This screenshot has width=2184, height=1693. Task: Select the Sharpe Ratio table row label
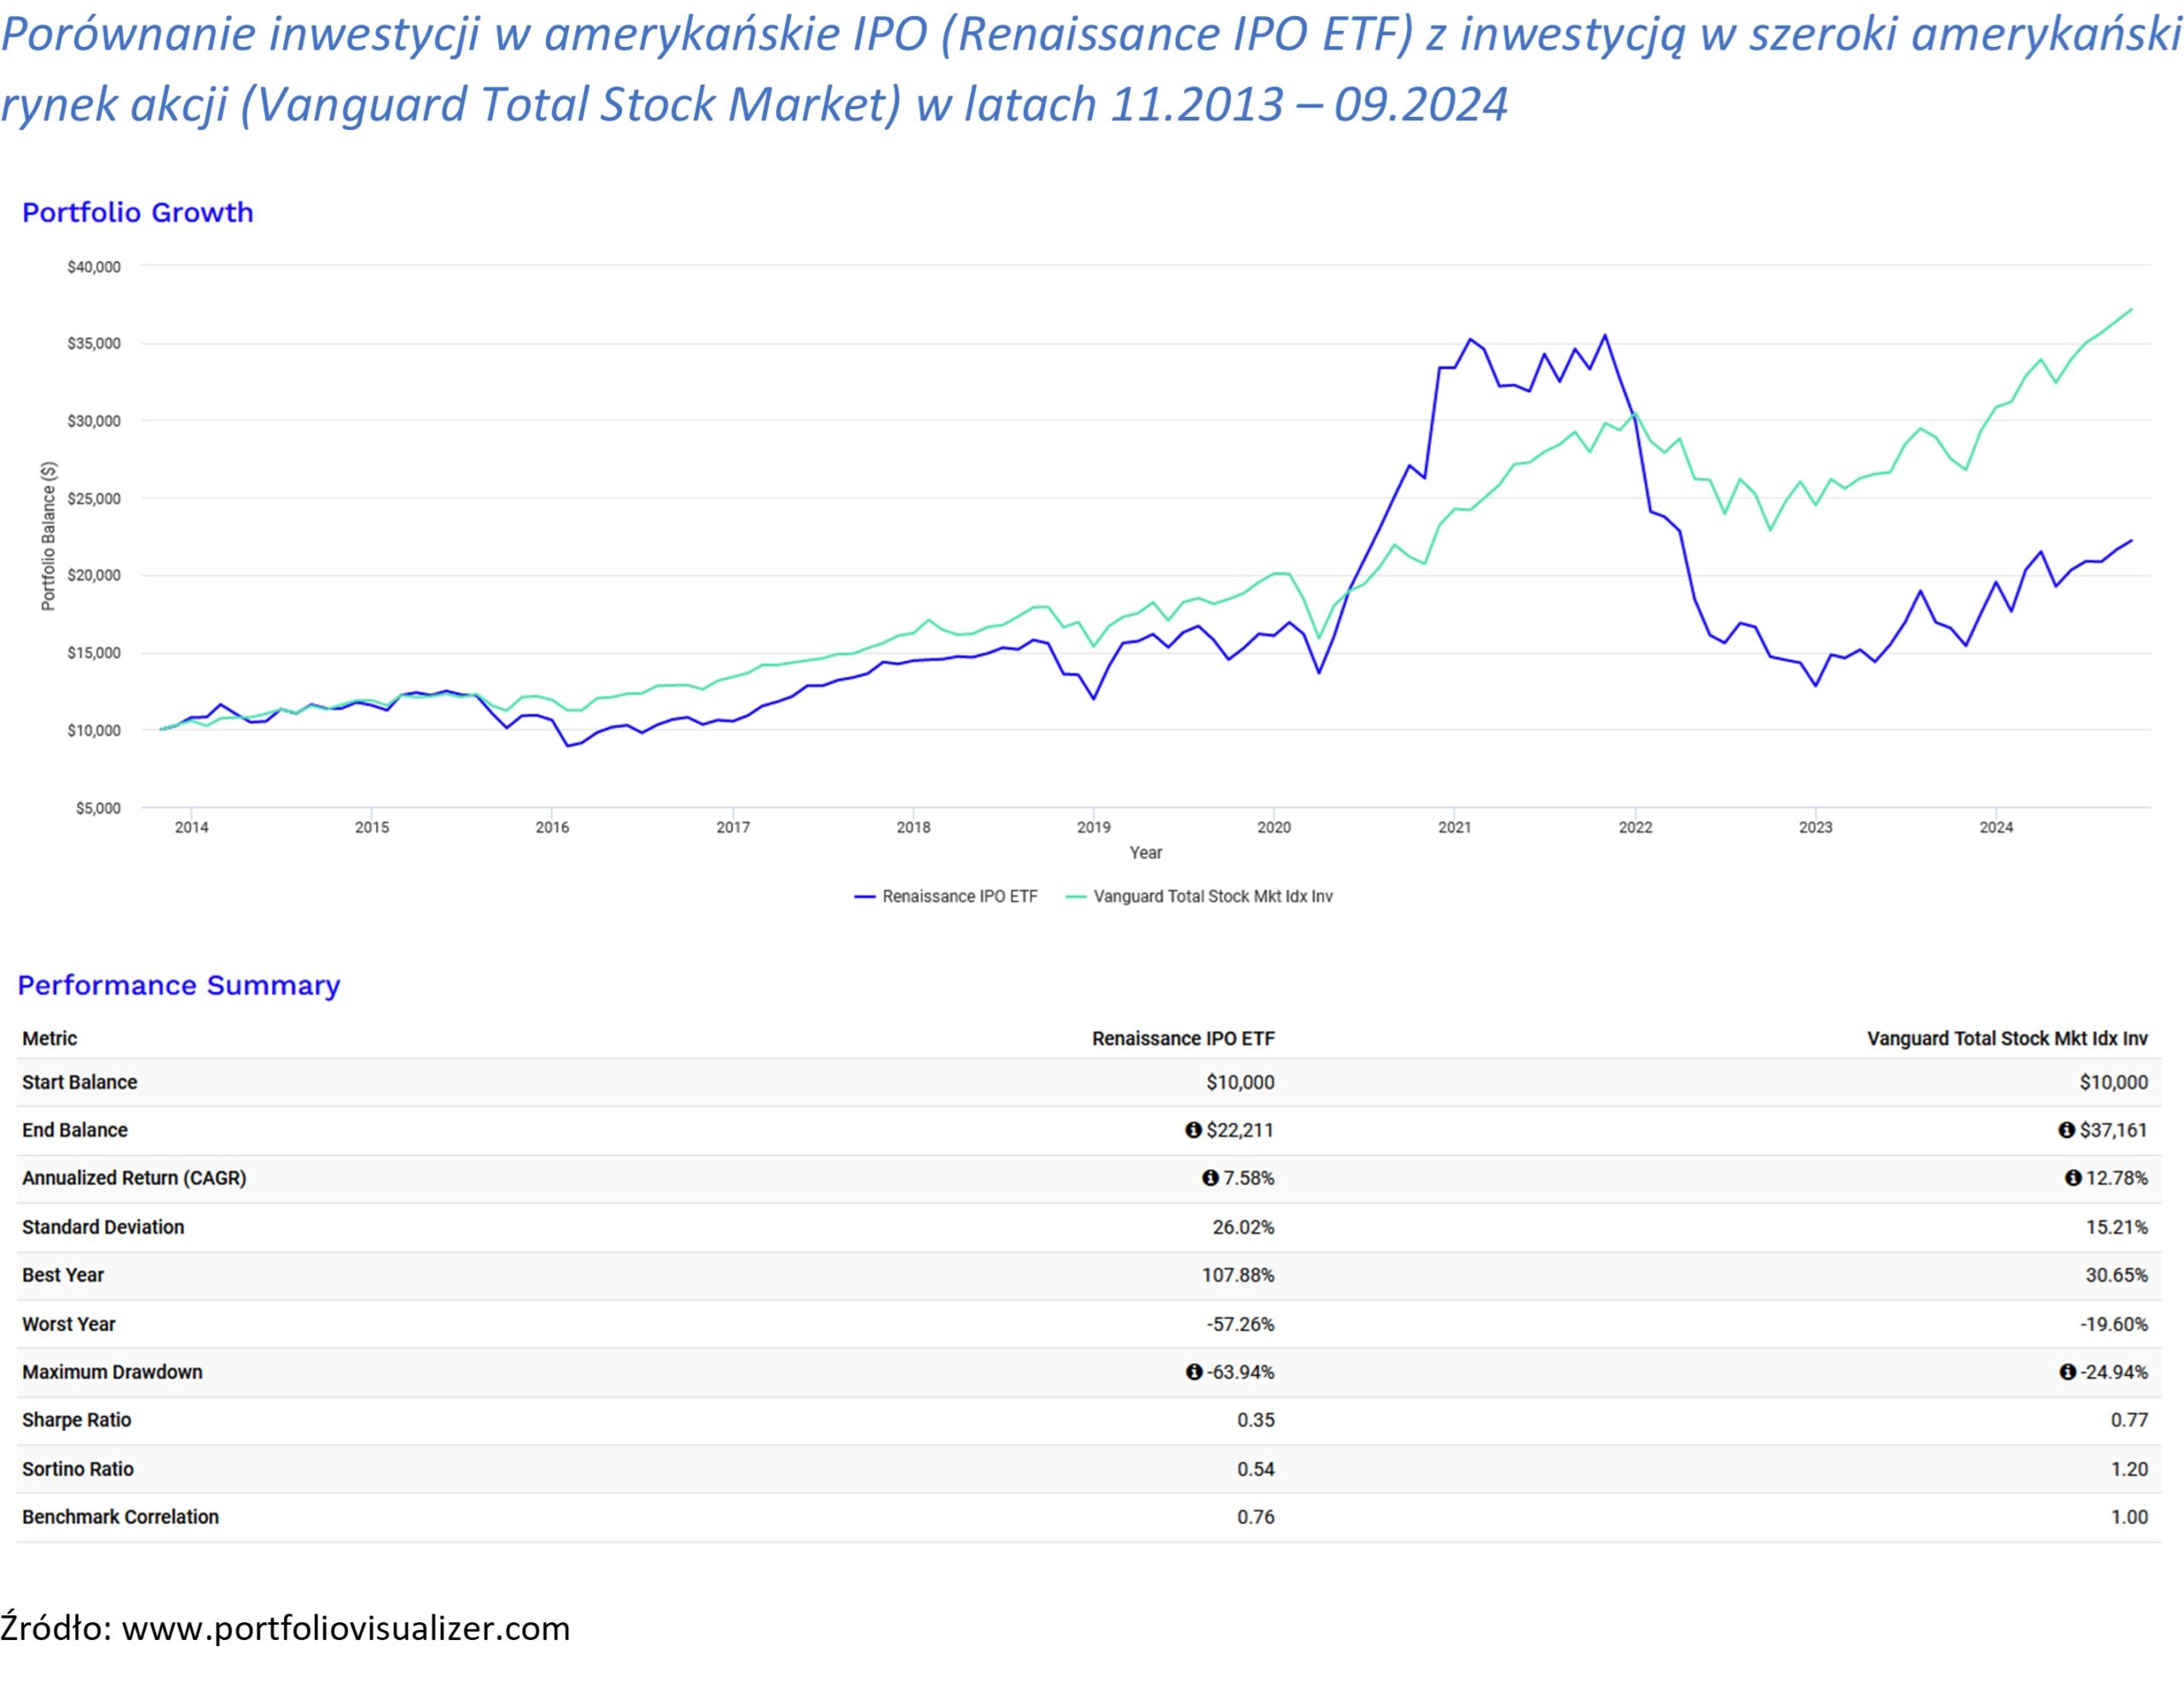coord(77,1420)
